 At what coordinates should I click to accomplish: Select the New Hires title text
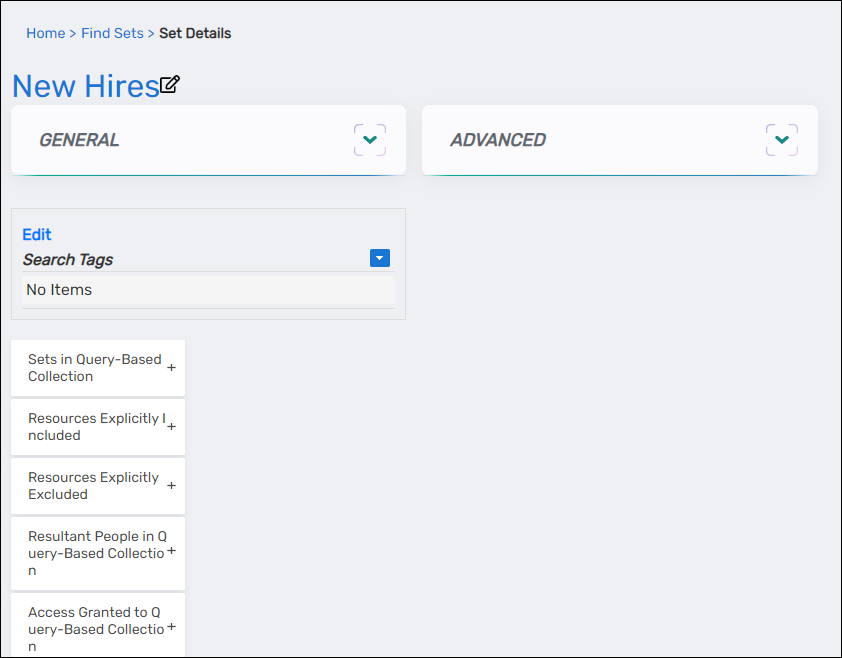tap(85, 86)
